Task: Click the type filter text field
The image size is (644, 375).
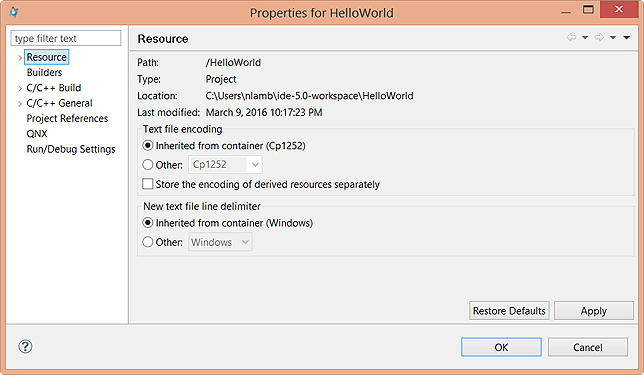Action: [66, 38]
